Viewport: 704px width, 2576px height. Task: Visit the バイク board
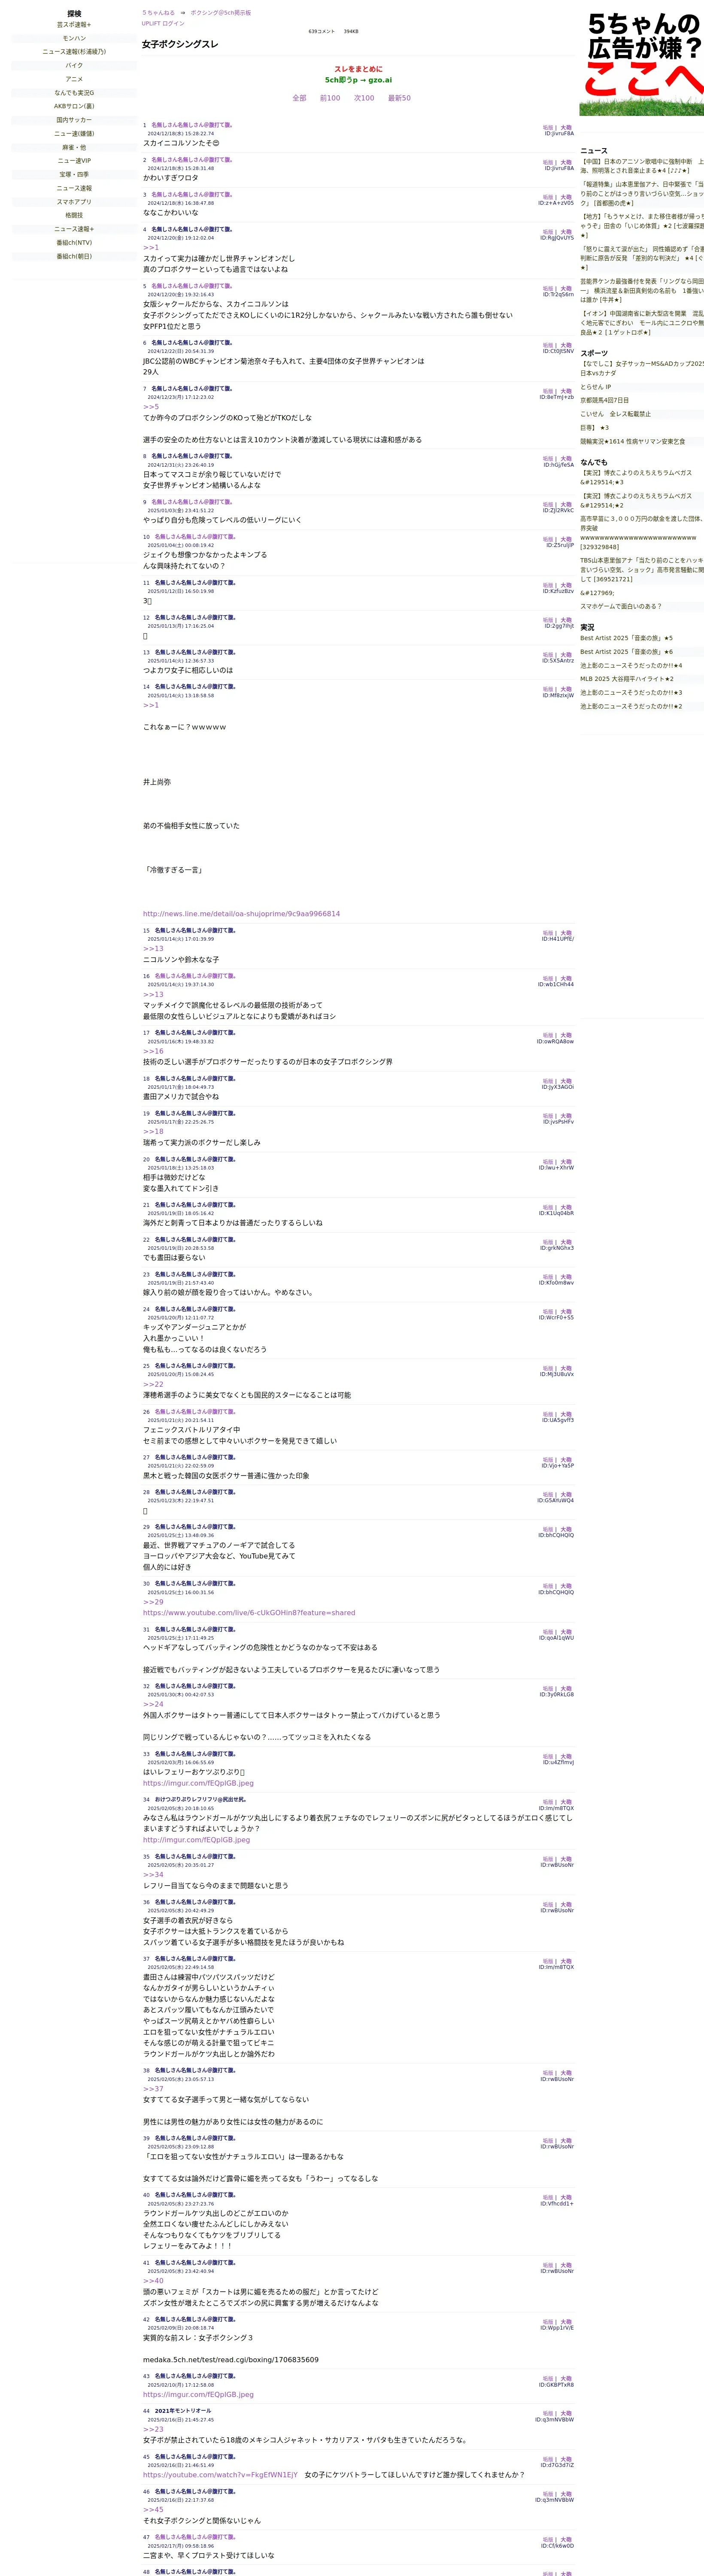click(x=74, y=65)
